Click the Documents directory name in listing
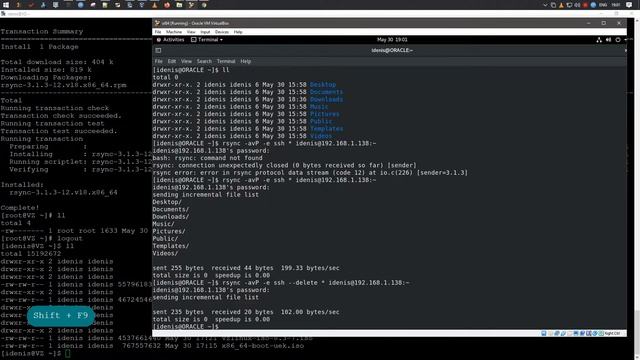The width and height of the screenshot is (640, 360). click(327, 92)
